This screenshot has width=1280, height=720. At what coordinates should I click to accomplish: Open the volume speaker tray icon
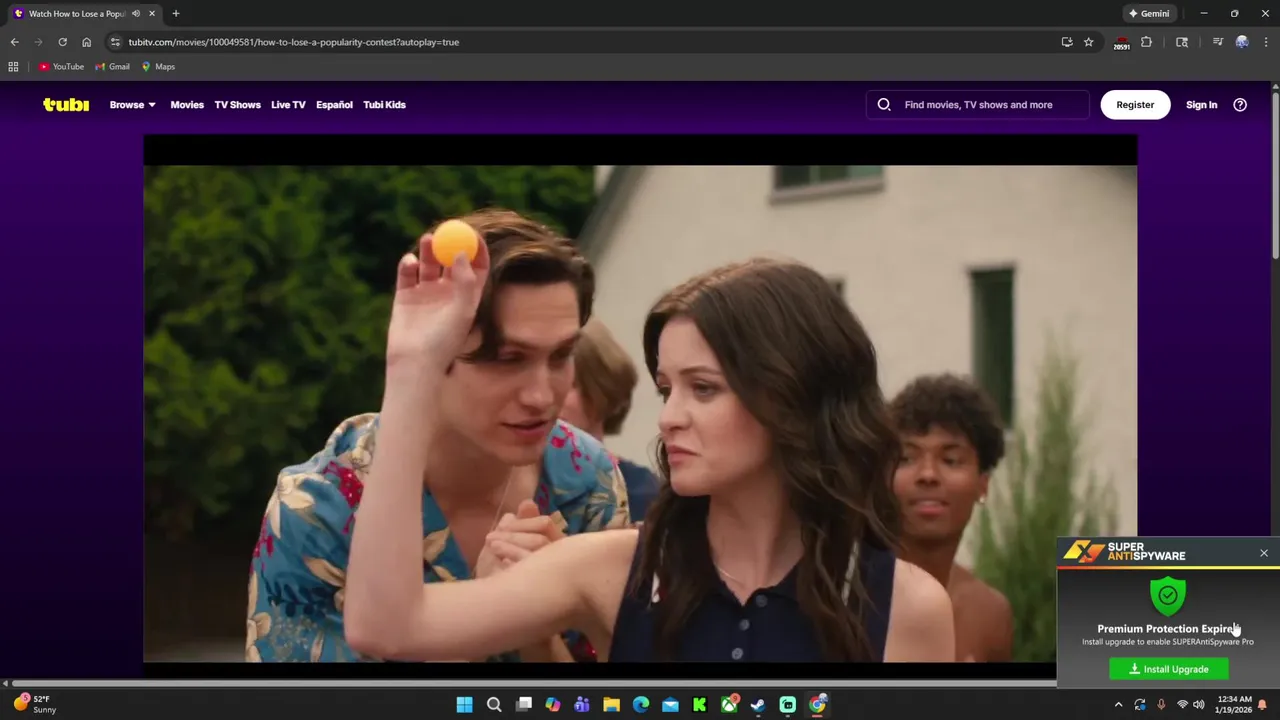click(1199, 705)
